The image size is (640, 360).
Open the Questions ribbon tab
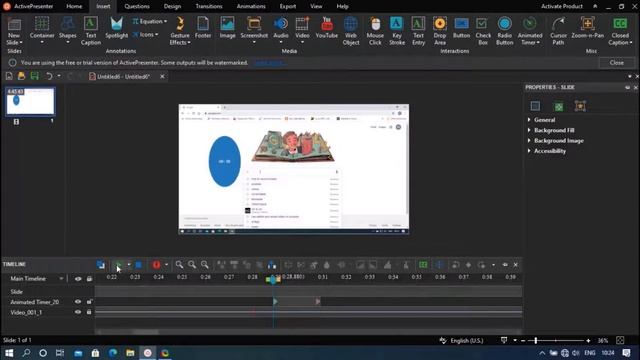137,6
